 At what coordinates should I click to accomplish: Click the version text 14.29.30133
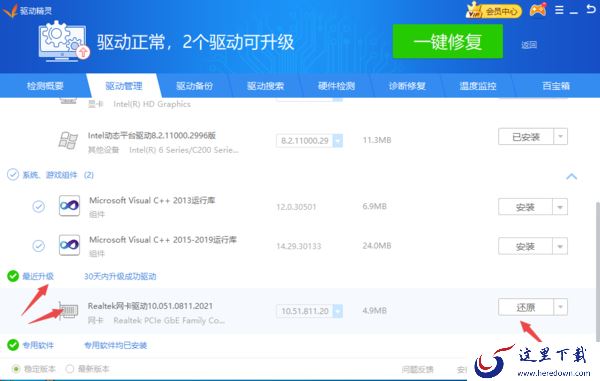click(x=298, y=246)
